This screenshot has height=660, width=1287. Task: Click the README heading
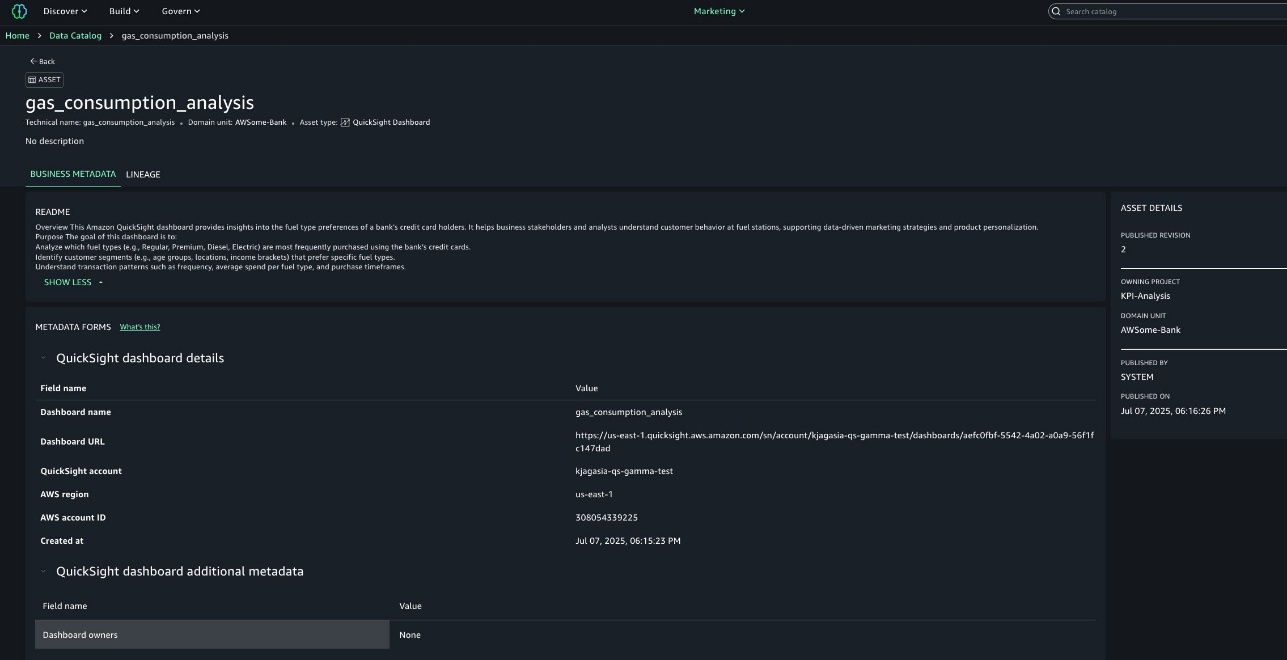52,212
